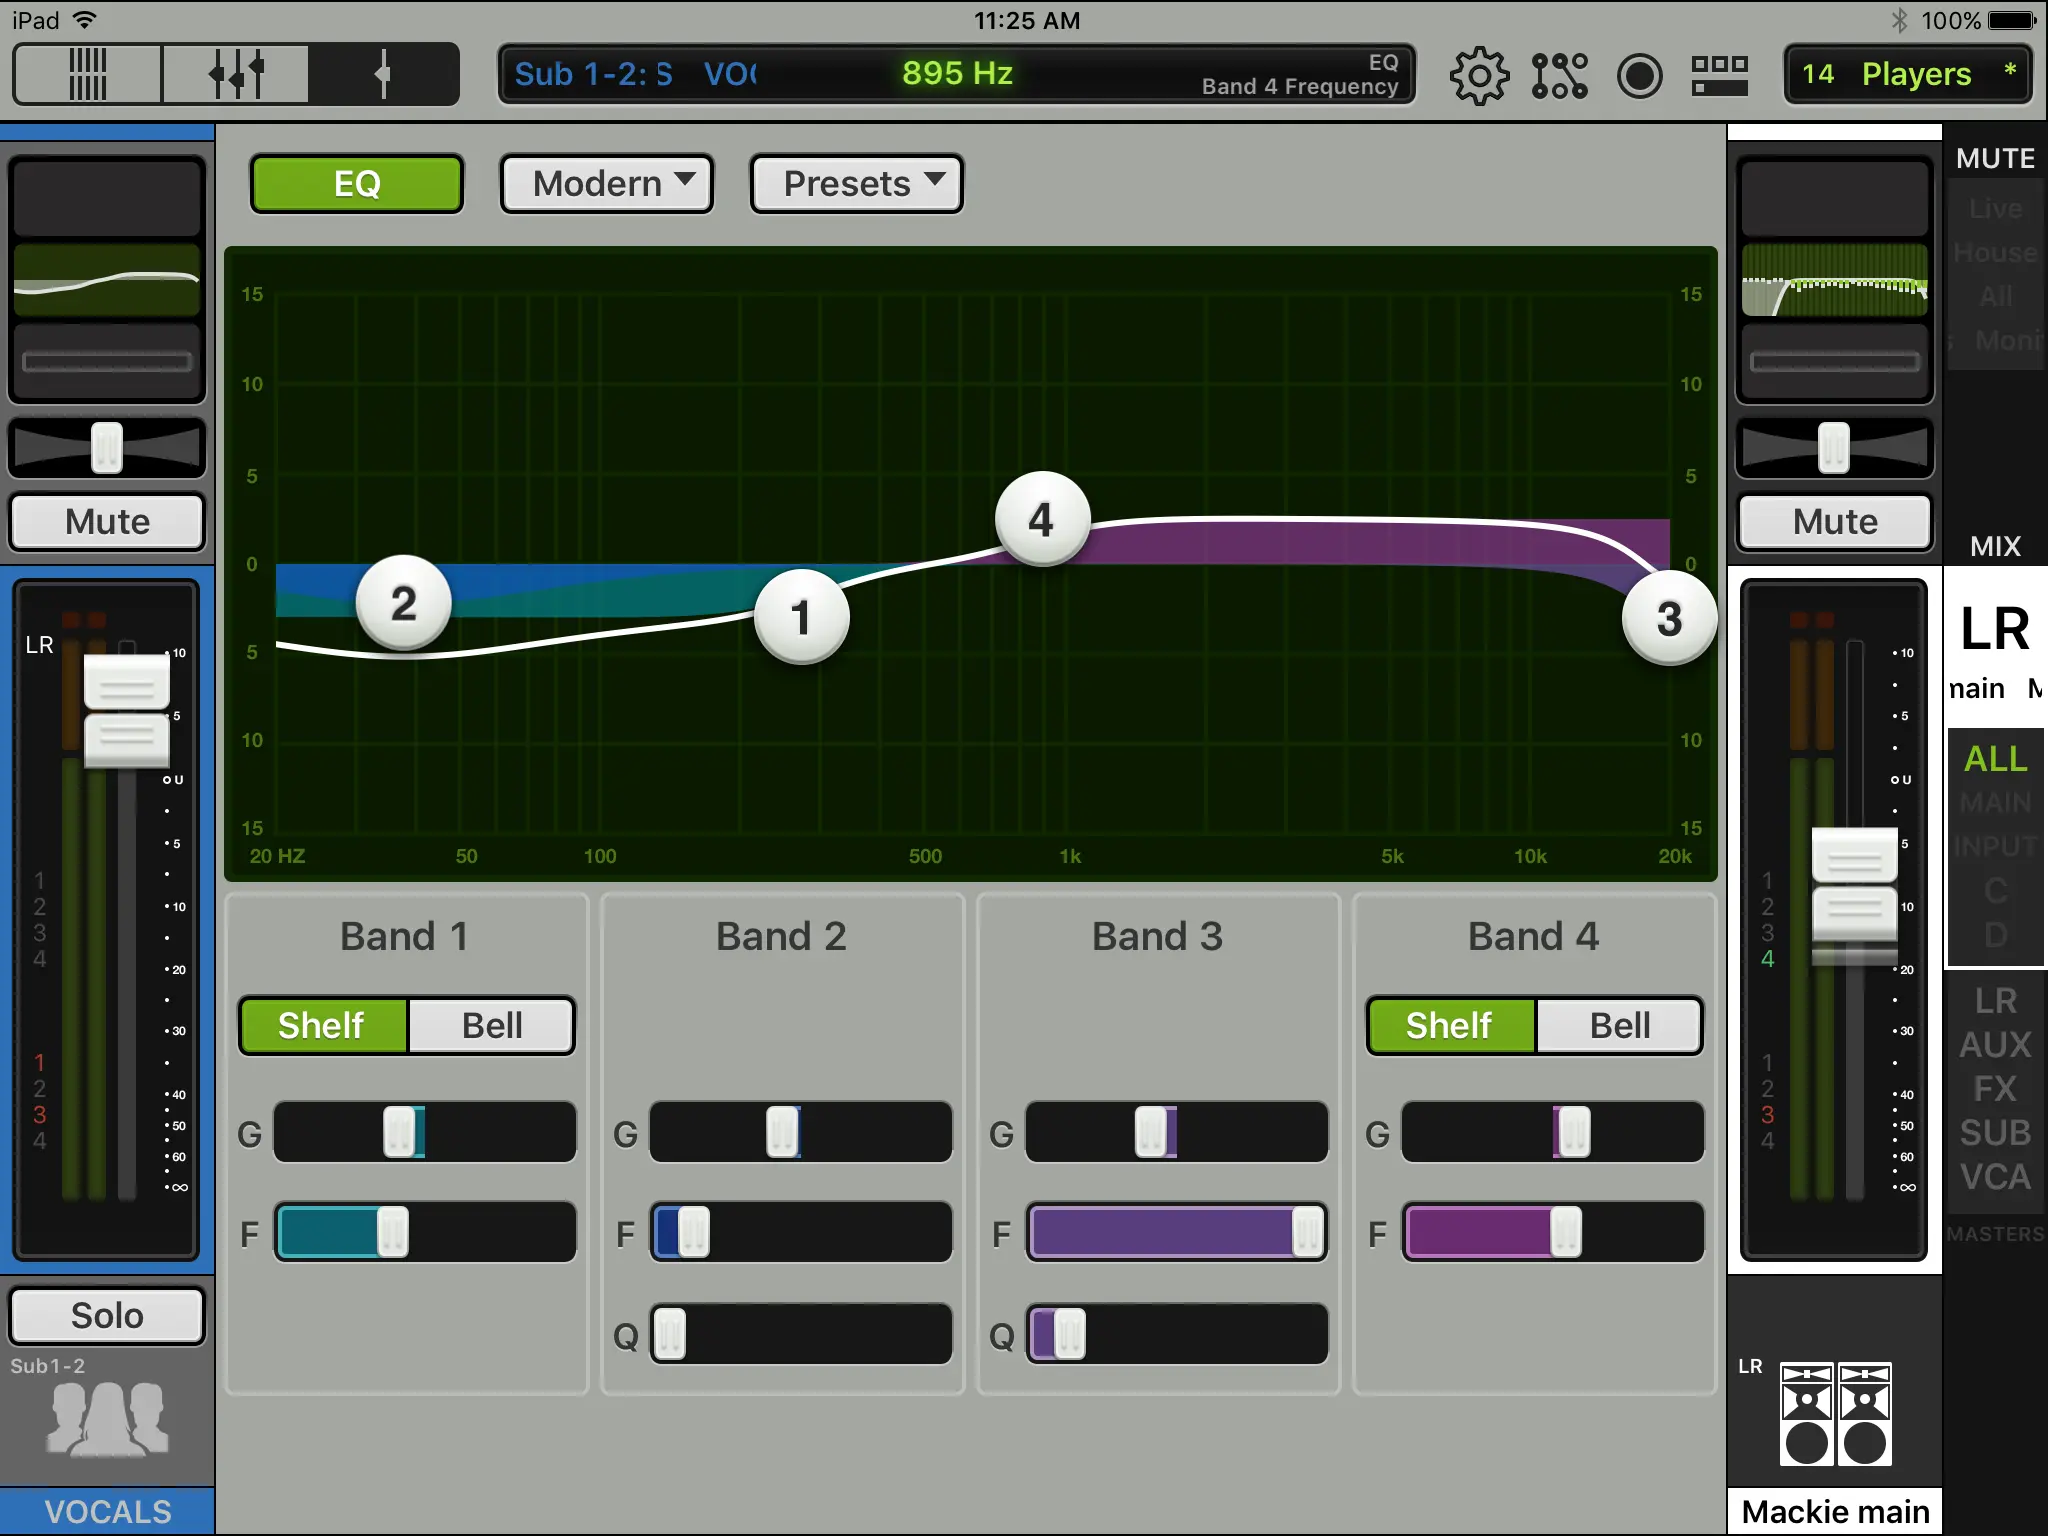Toggle the green EQ enable button
Screen dimensions: 2048x1536
click(x=357, y=184)
